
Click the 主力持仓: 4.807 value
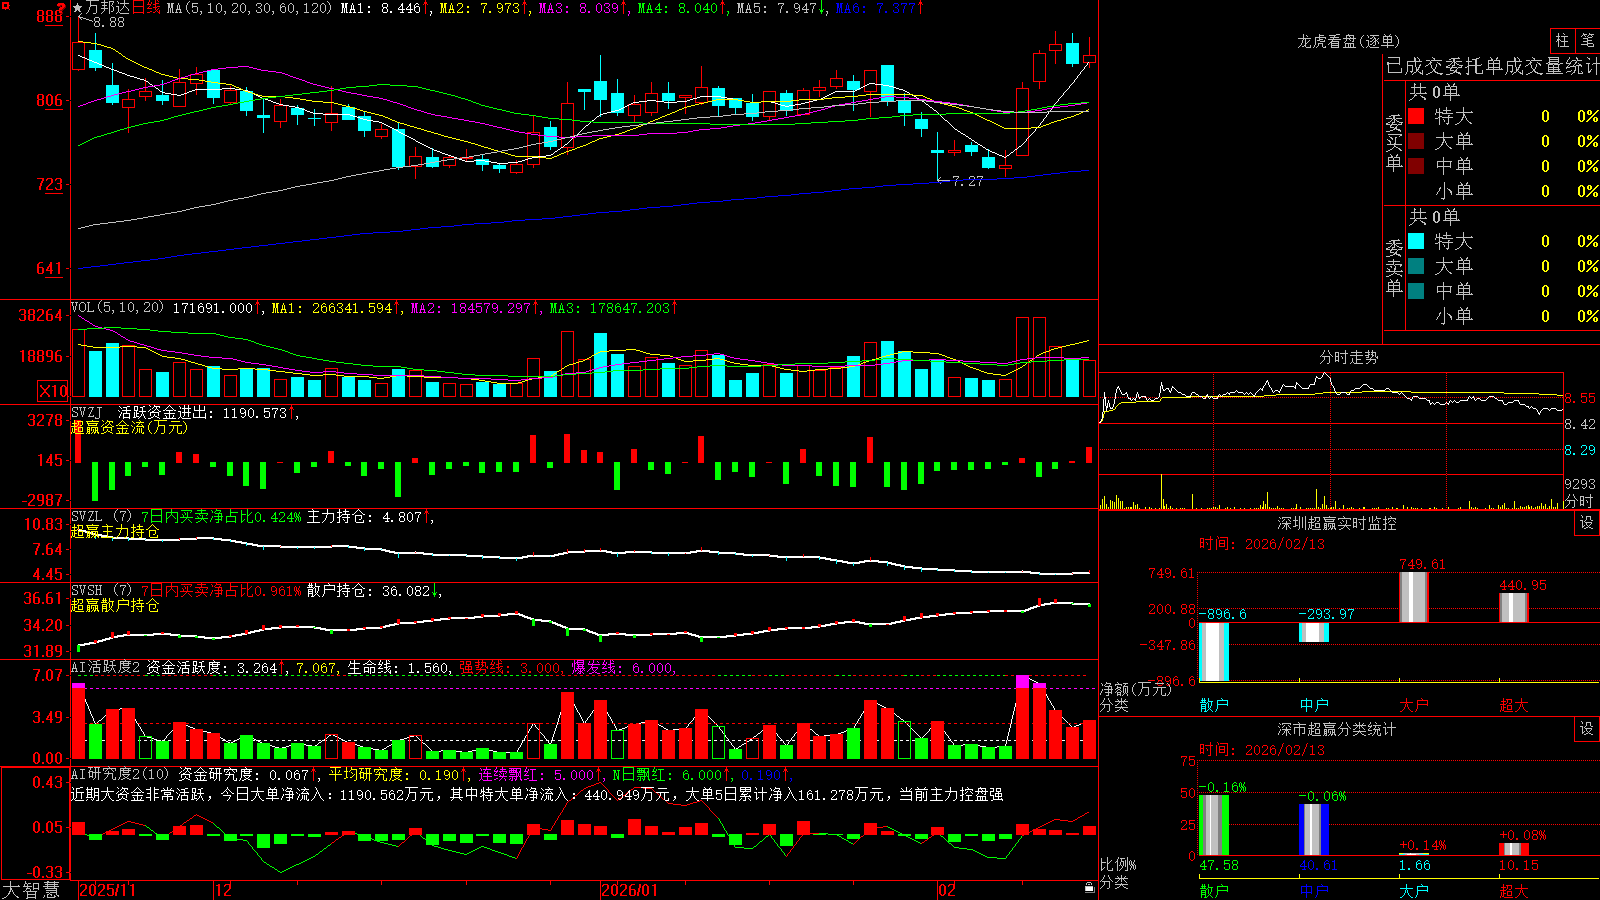(x=368, y=517)
